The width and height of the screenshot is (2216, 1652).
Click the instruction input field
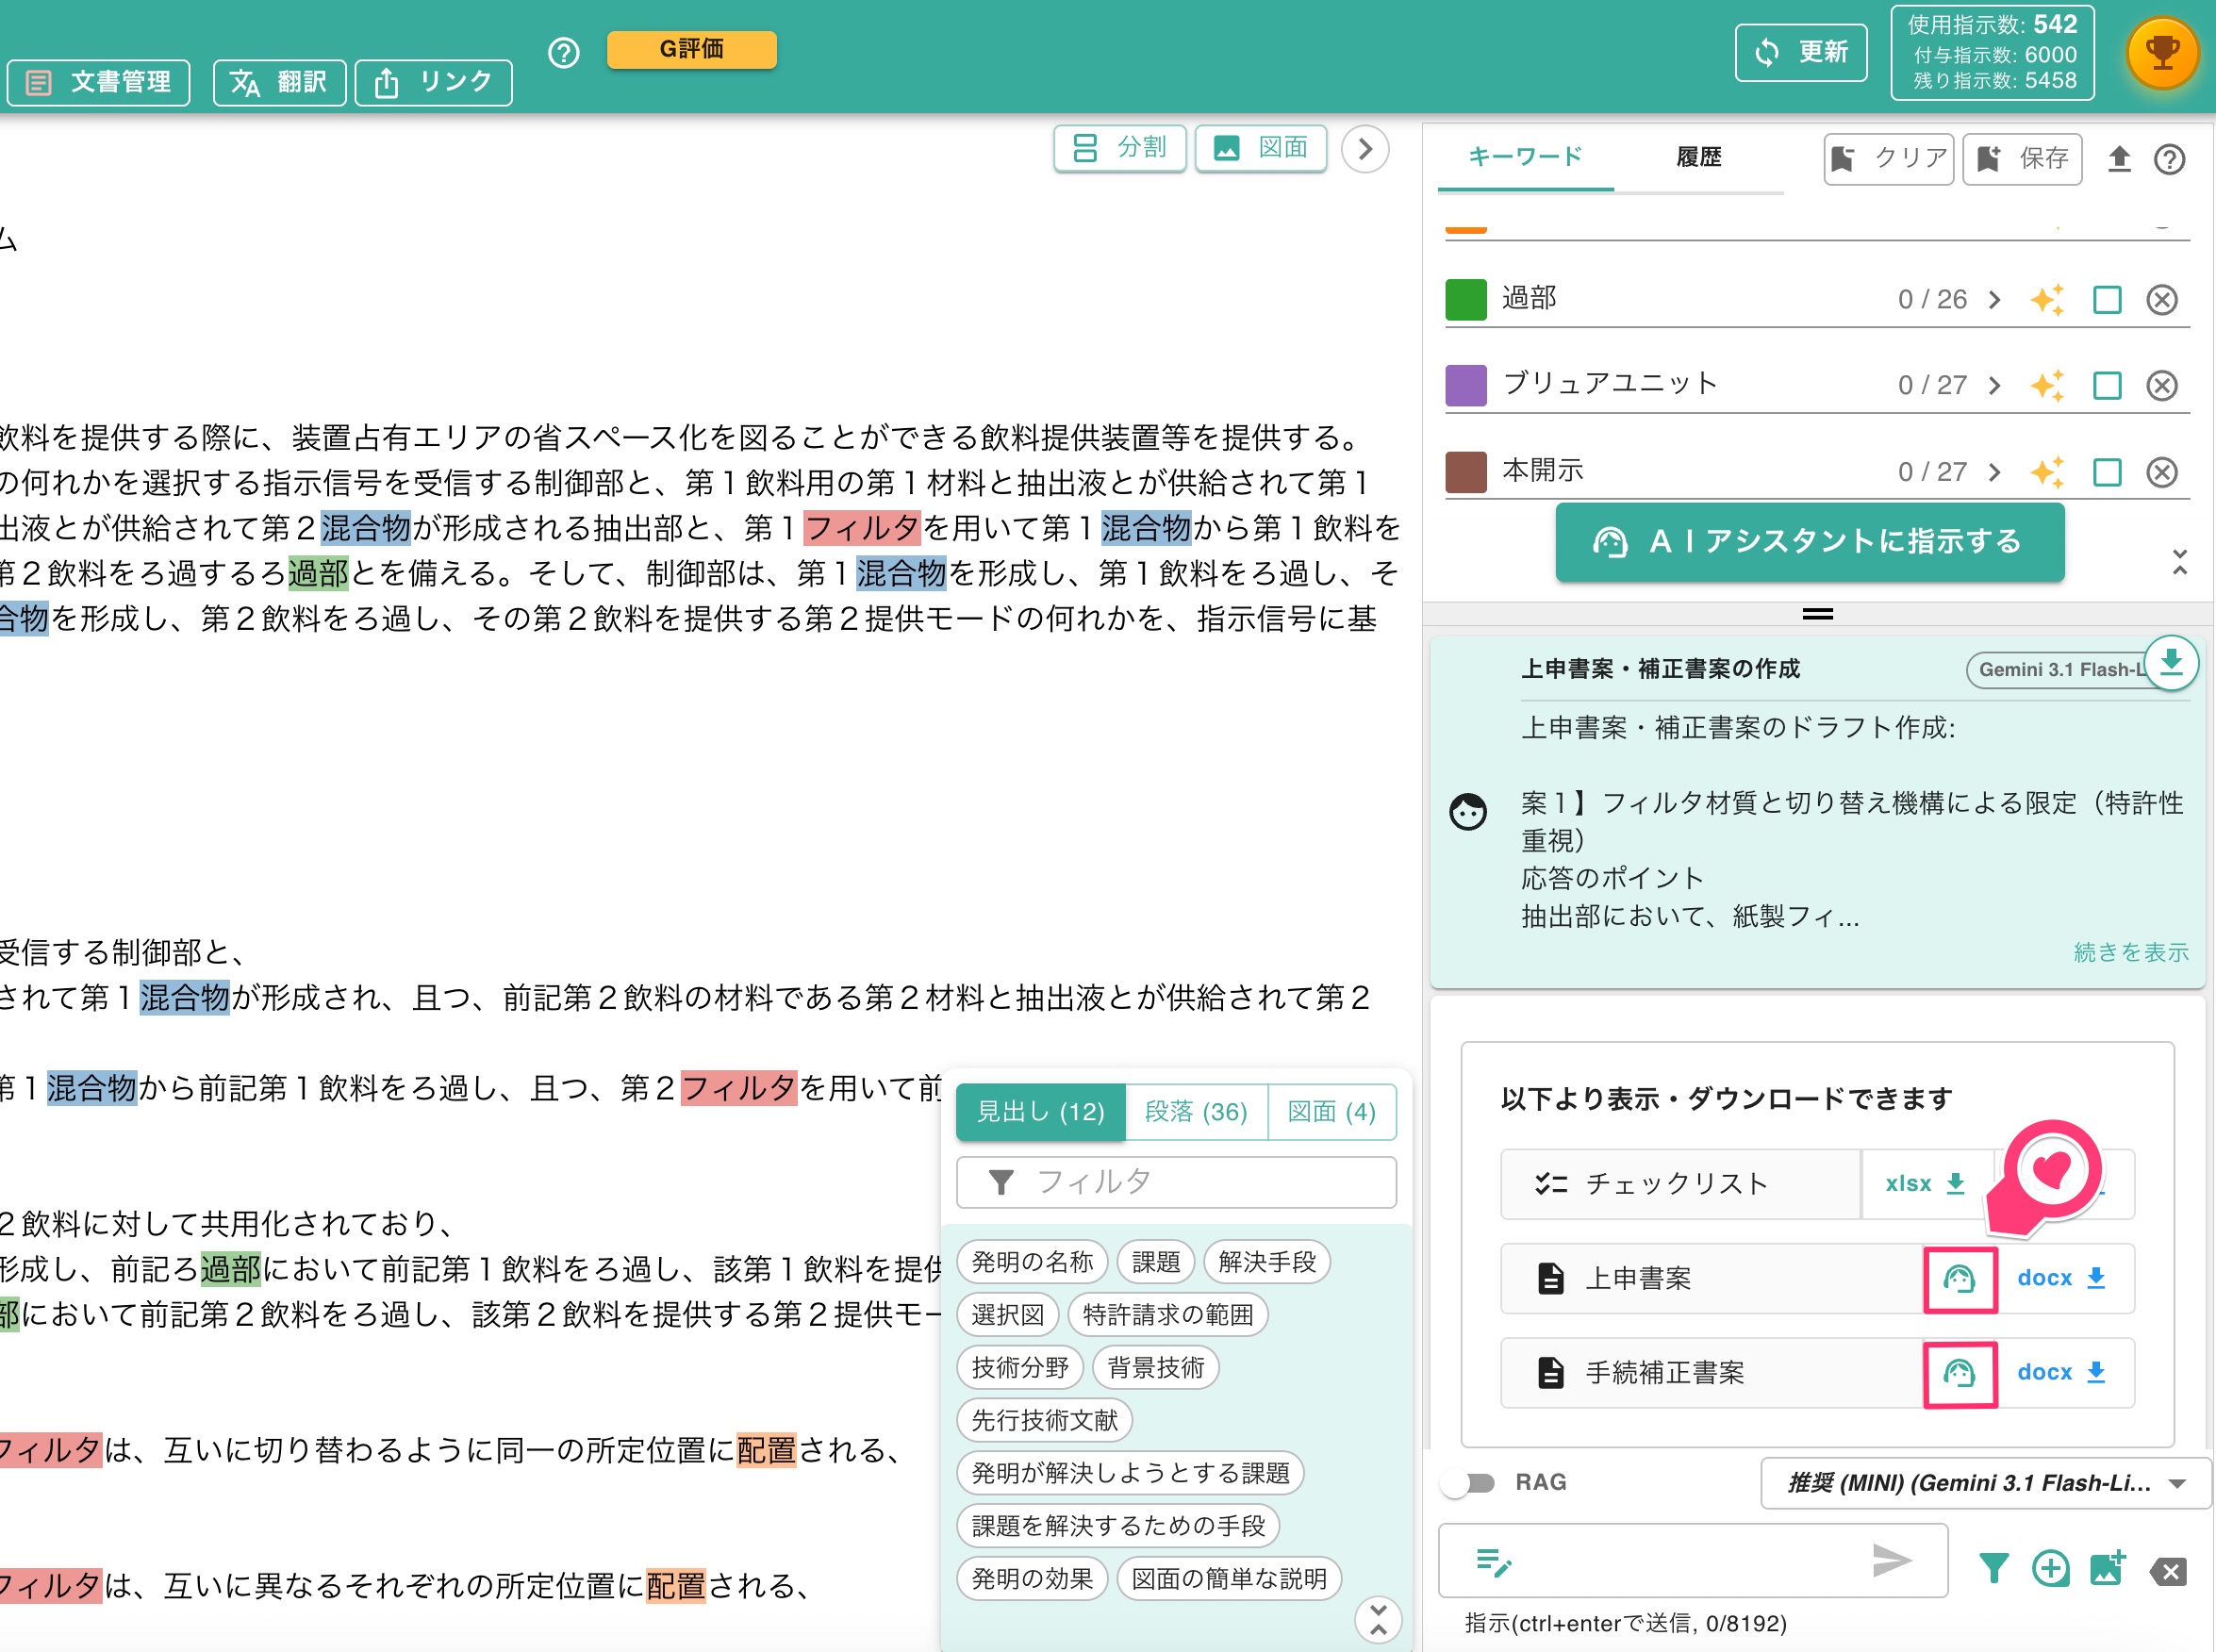coord(1693,1561)
